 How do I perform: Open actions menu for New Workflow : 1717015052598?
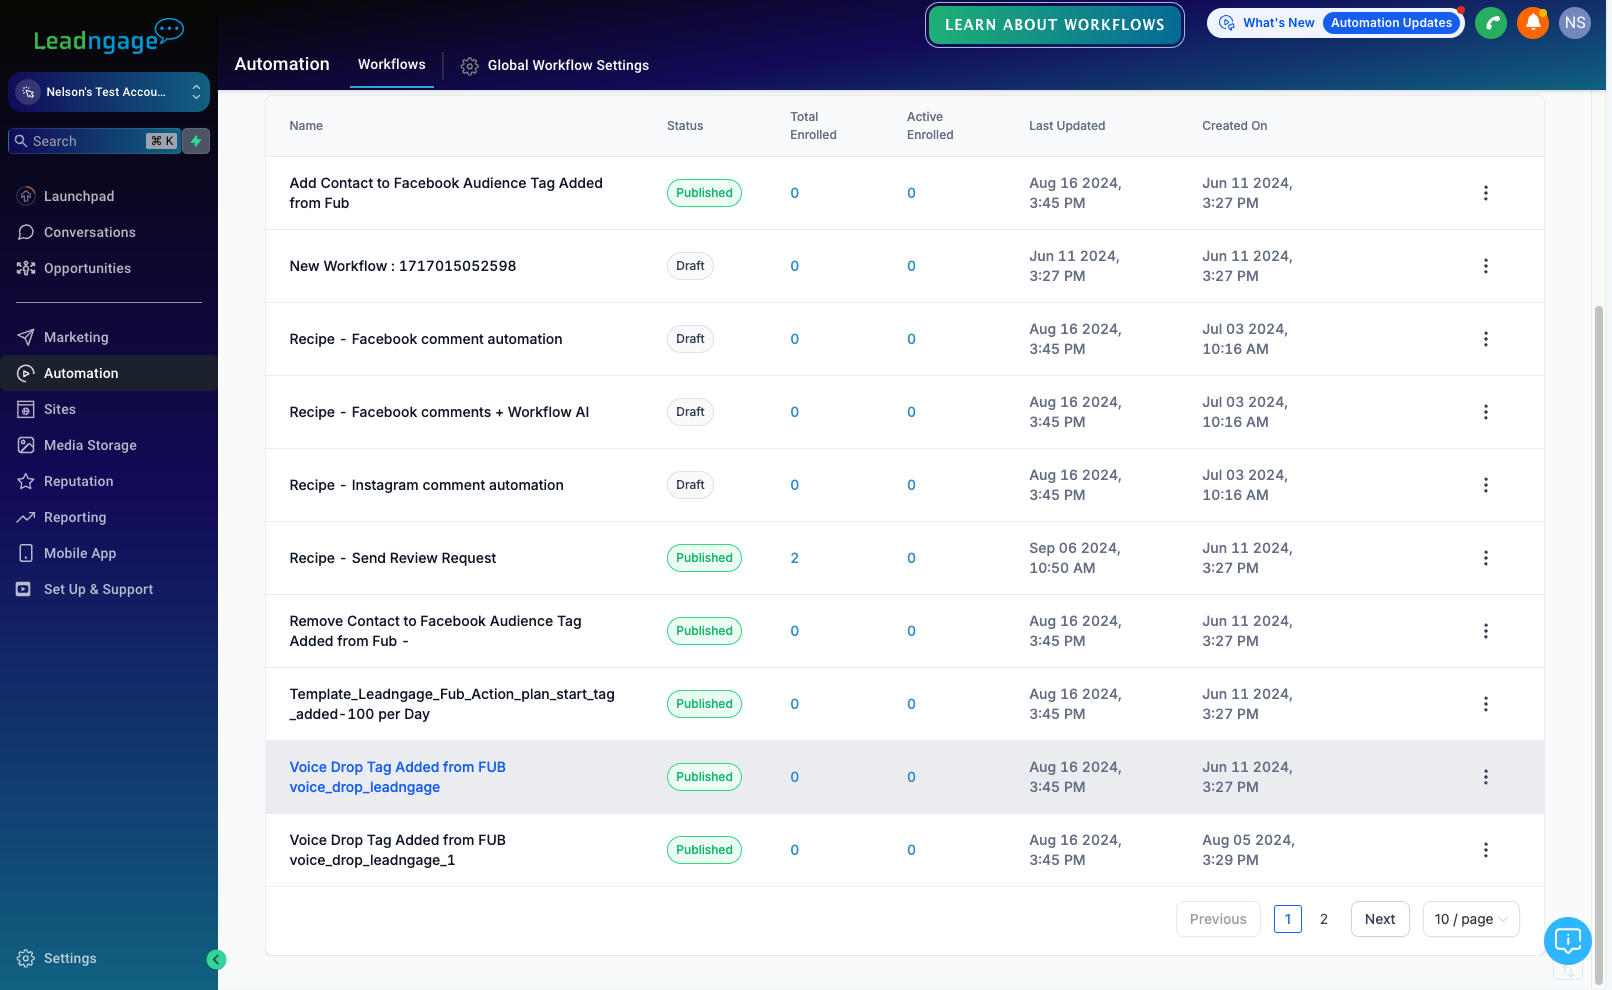(1486, 266)
